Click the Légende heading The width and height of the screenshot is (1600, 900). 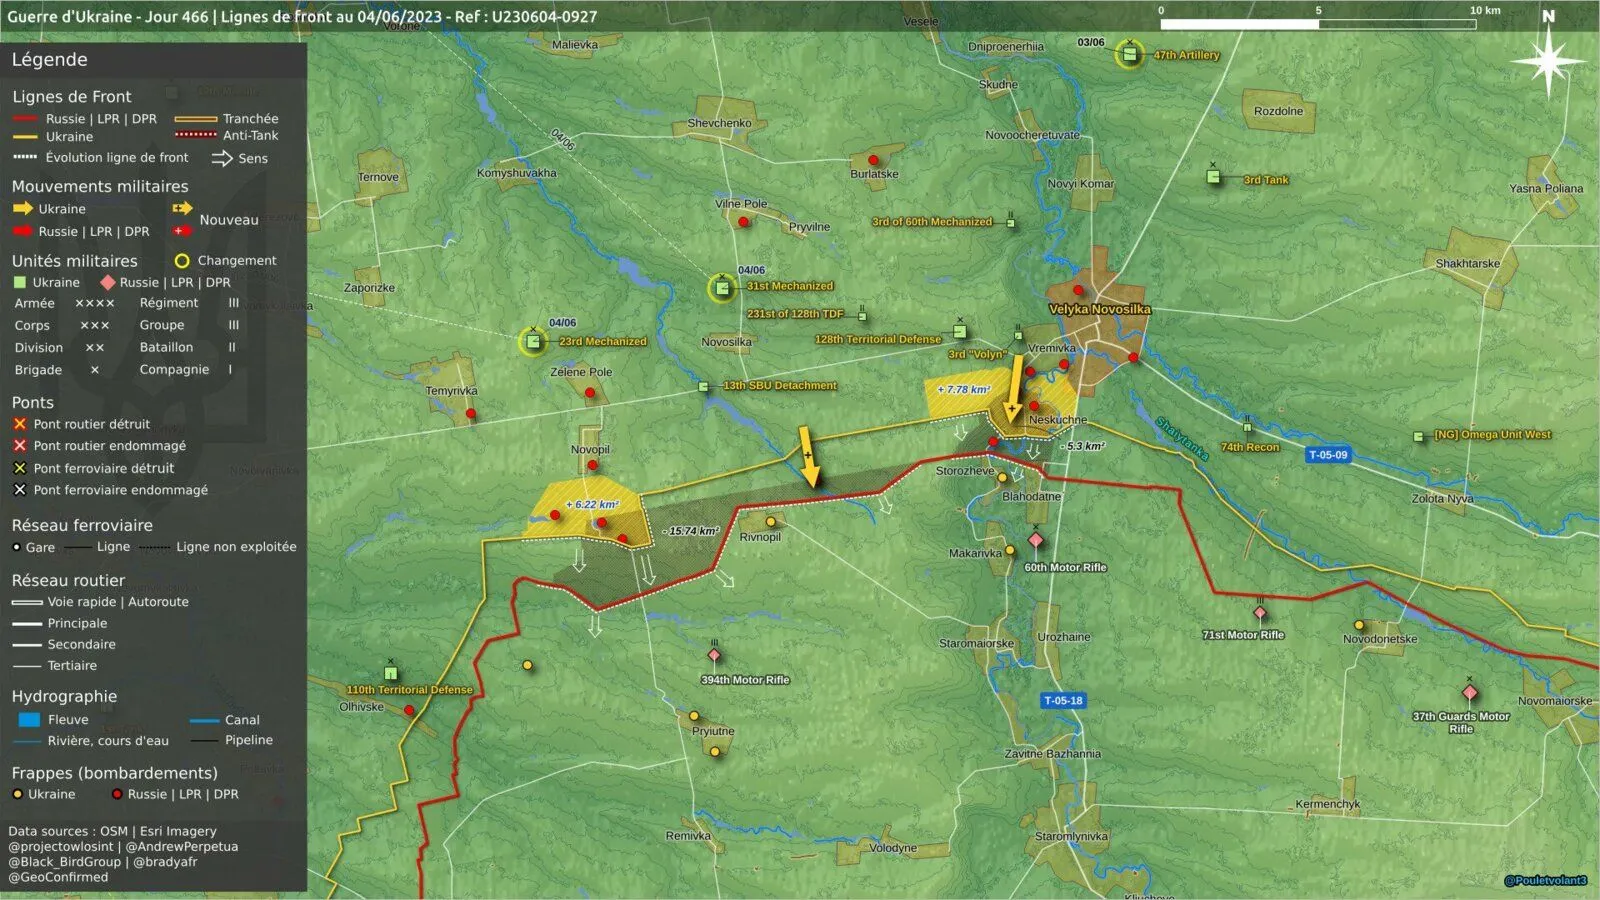click(49, 60)
